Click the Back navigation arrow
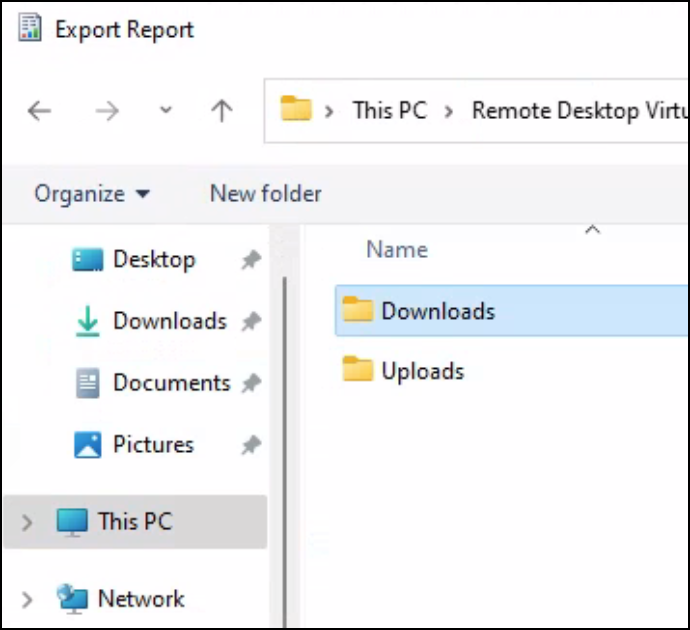Viewport: 690px width, 630px height. (39, 111)
